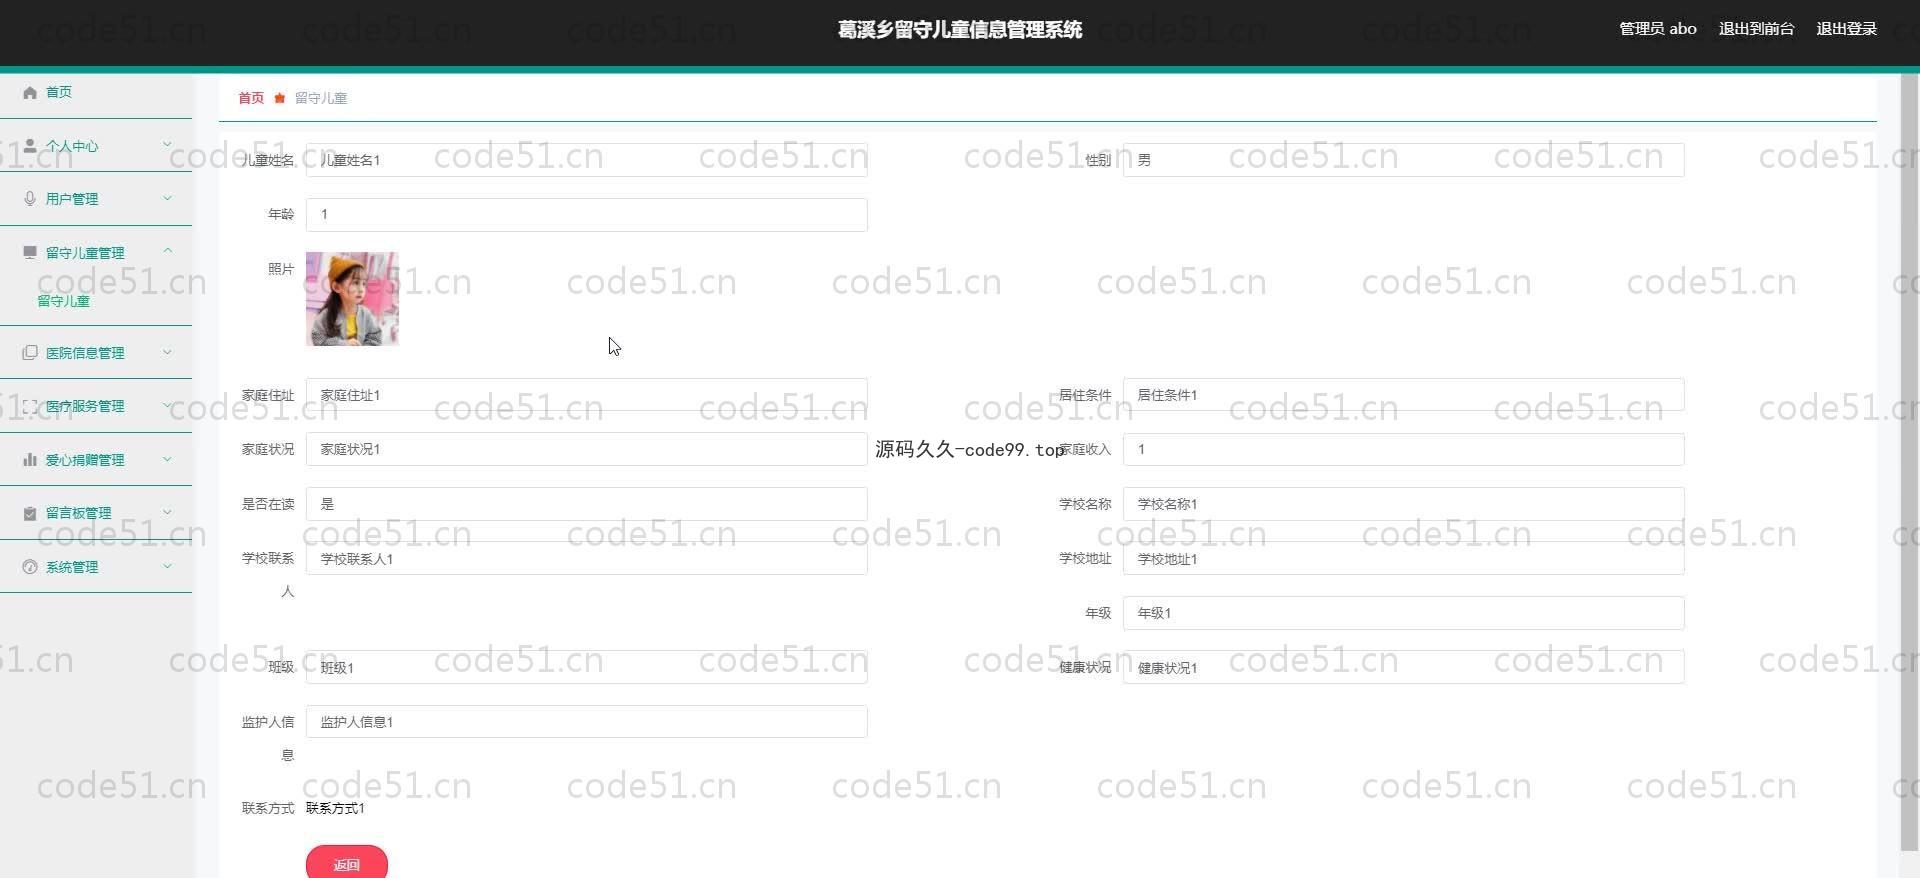Click the person icon for 个人中心
This screenshot has height=878, width=1920.
tap(30, 146)
